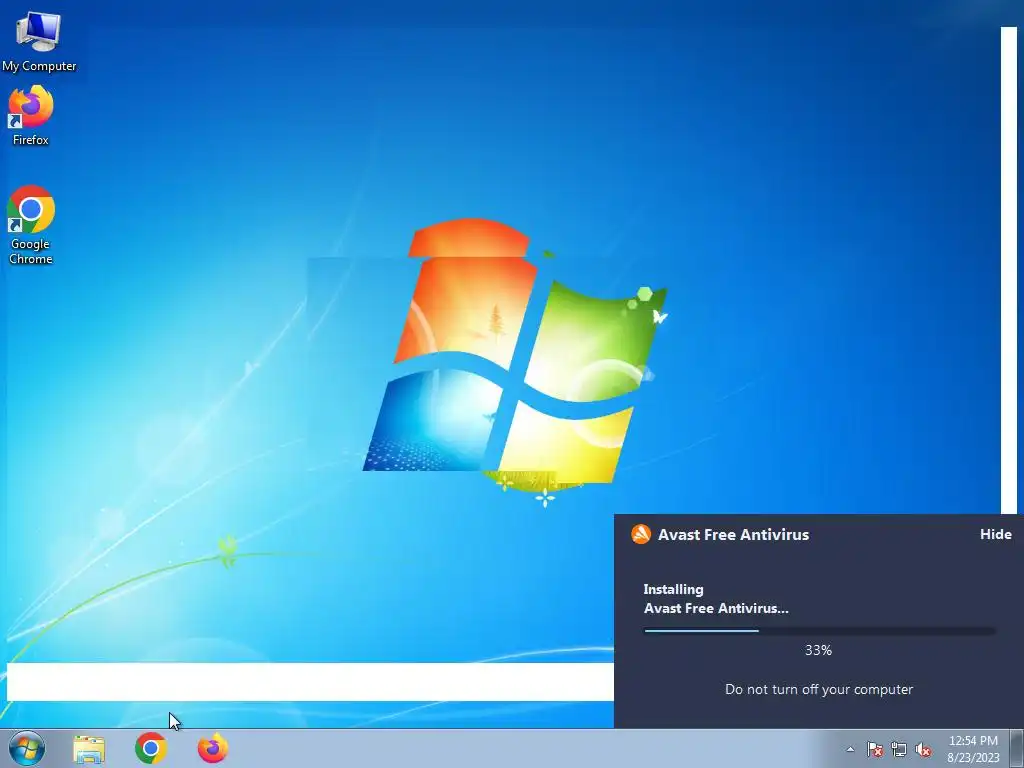Show hidden system tray icons
Screen dimensions: 1024x768
coord(850,750)
